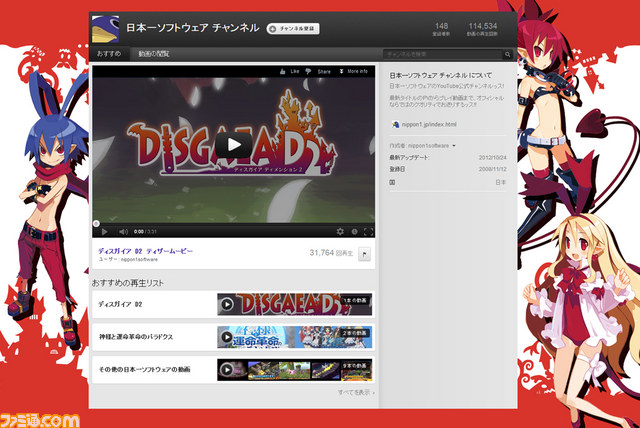
Task: Toggle fullscreen mode on the video player
Action: coord(368,232)
